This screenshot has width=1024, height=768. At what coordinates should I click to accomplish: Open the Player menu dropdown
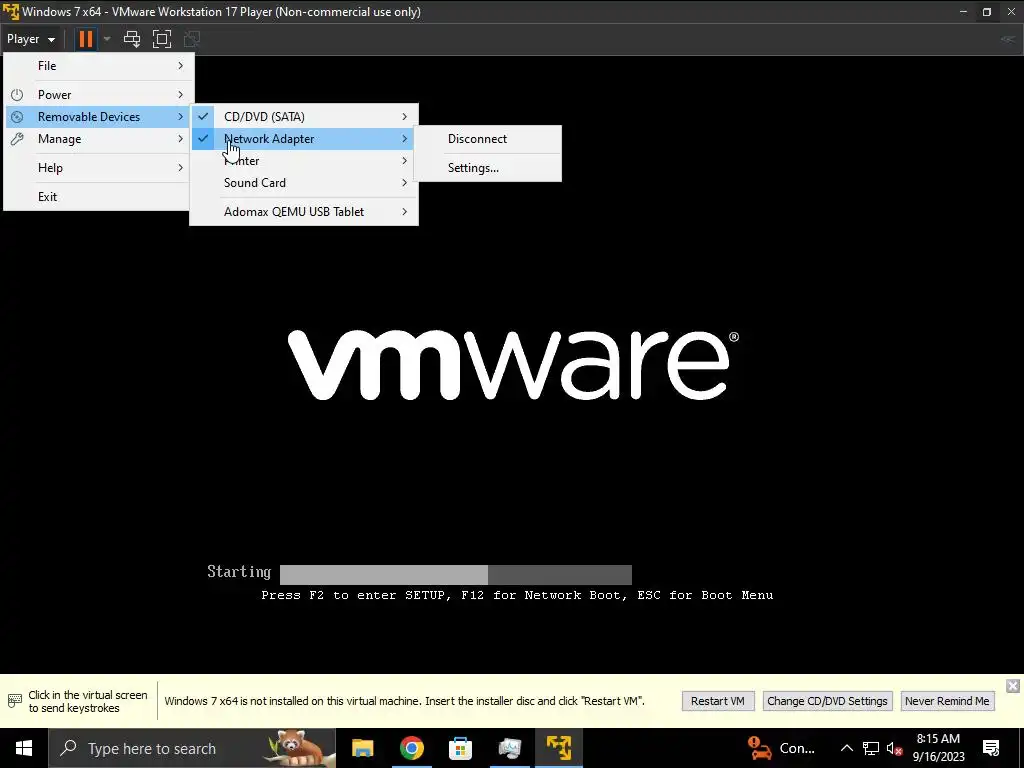tap(31, 39)
